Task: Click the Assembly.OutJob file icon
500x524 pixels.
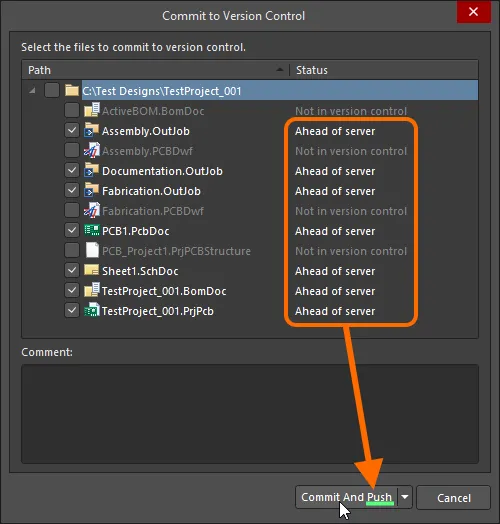Action: point(92,130)
